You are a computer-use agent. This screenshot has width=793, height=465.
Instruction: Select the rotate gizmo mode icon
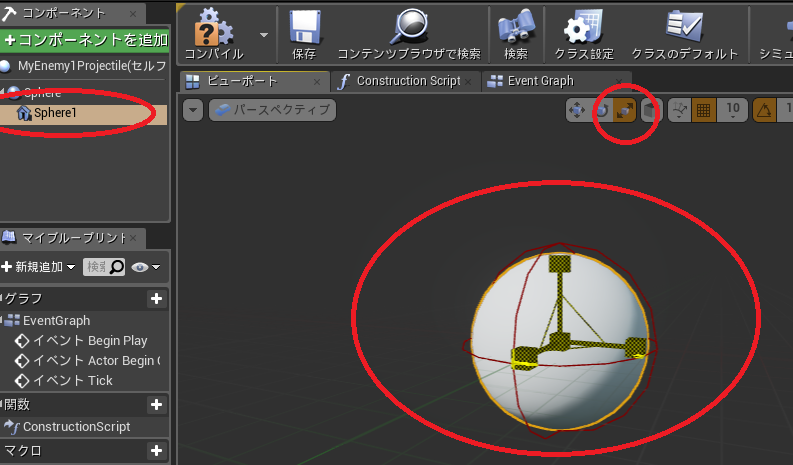pyautogui.click(x=602, y=110)
